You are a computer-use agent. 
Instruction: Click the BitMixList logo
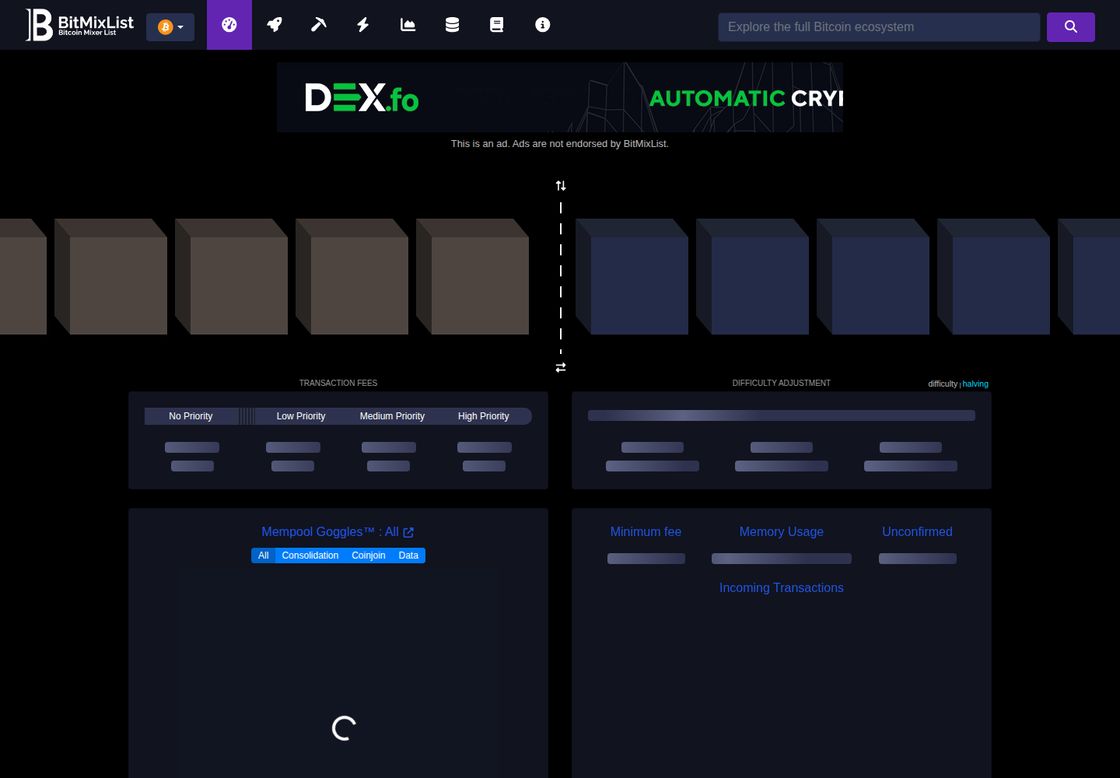[79, 25]
